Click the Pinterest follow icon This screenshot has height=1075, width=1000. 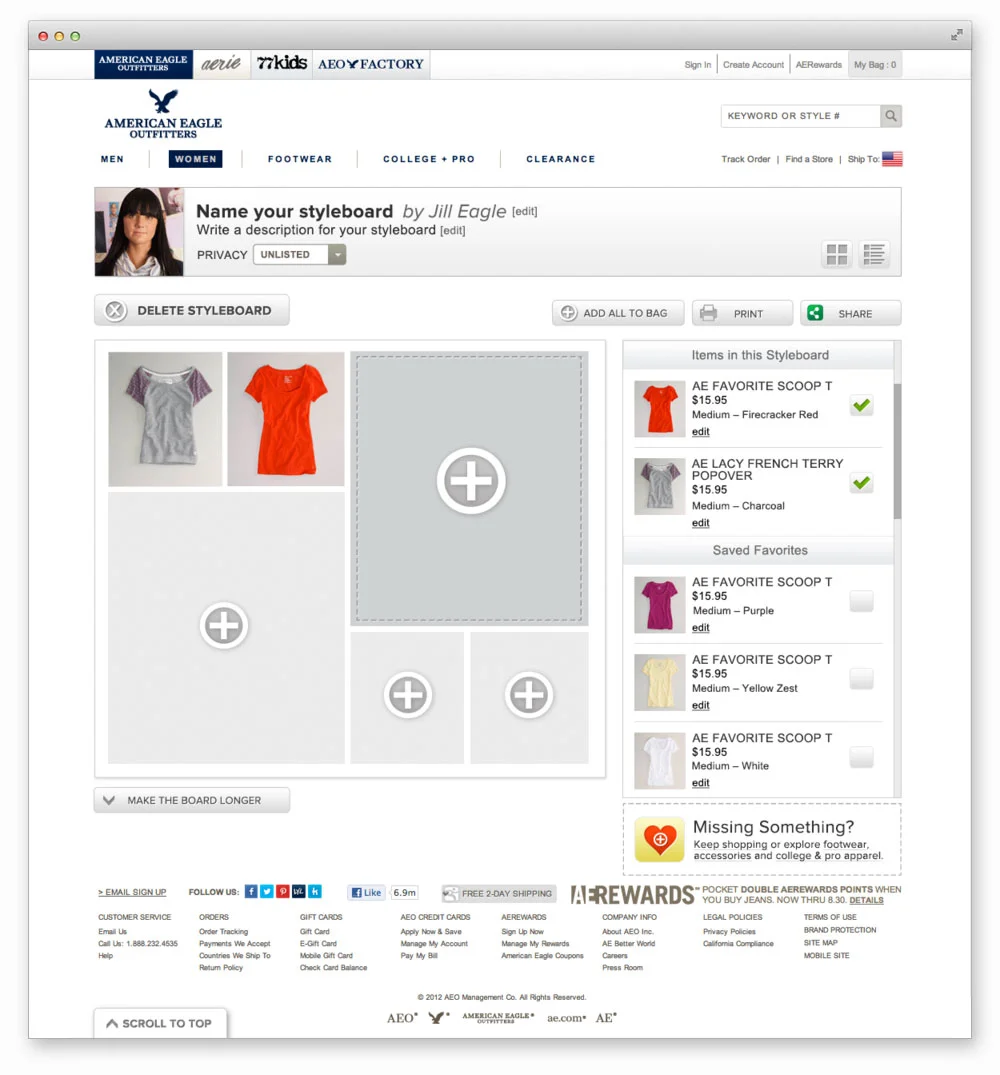[282, 891]
